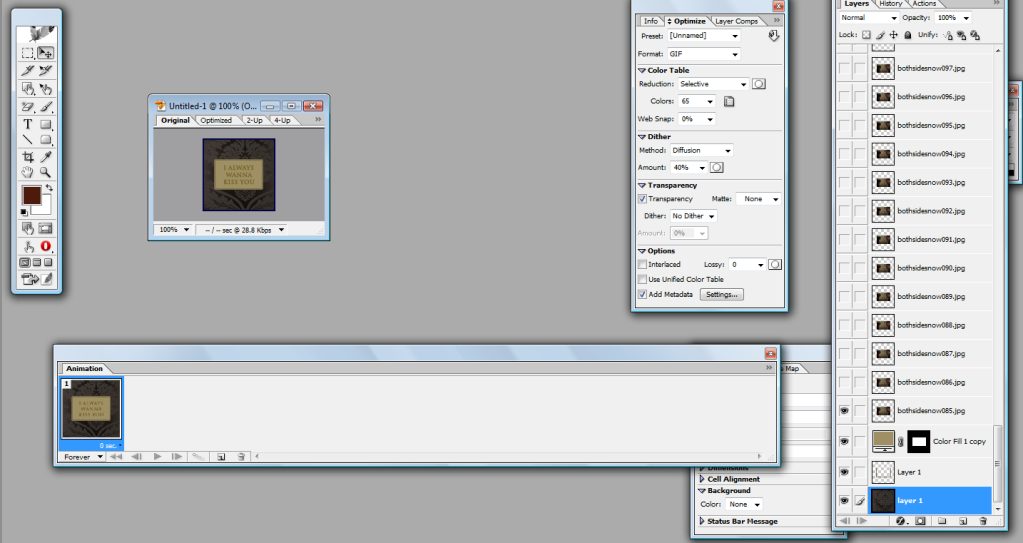Collapse the Color Table section
Viewport: 1023px width, 543px height.
pos(642,70)
